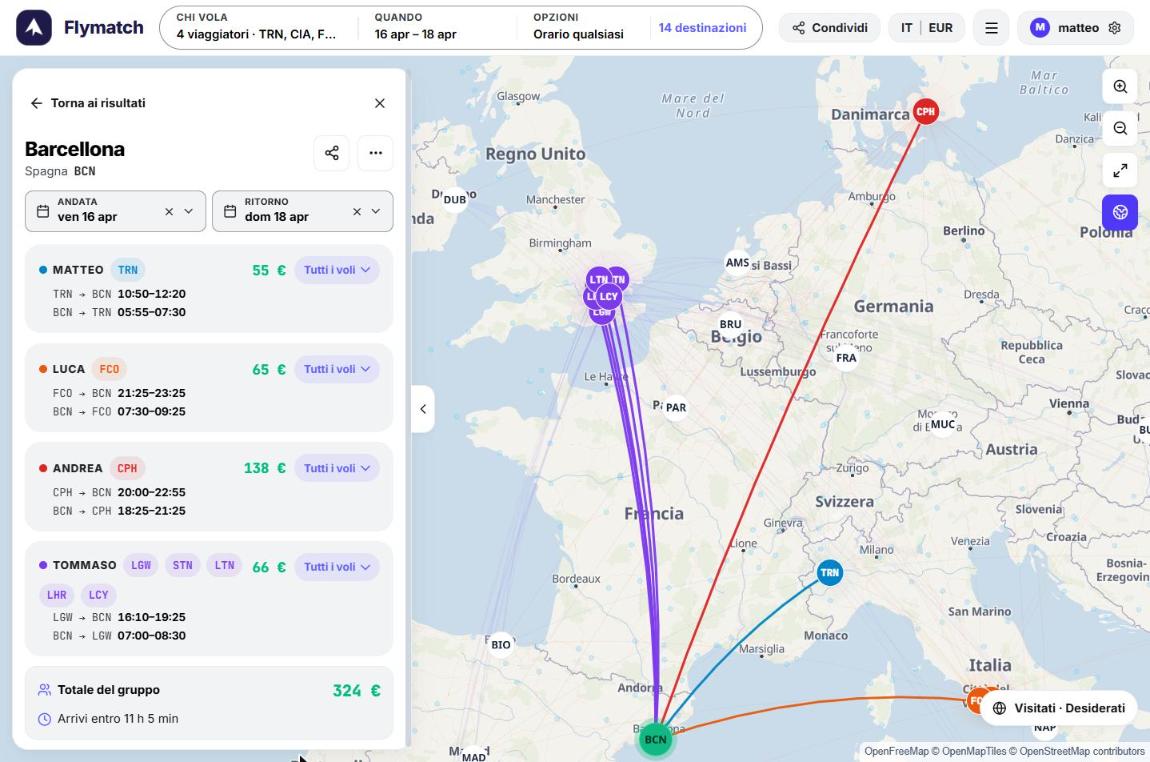This screenshot has width=1150, height=762.
Task: Click Andrea's BCN → CPH 18:25–21:25 flight
Action: [x=119, y=510]
